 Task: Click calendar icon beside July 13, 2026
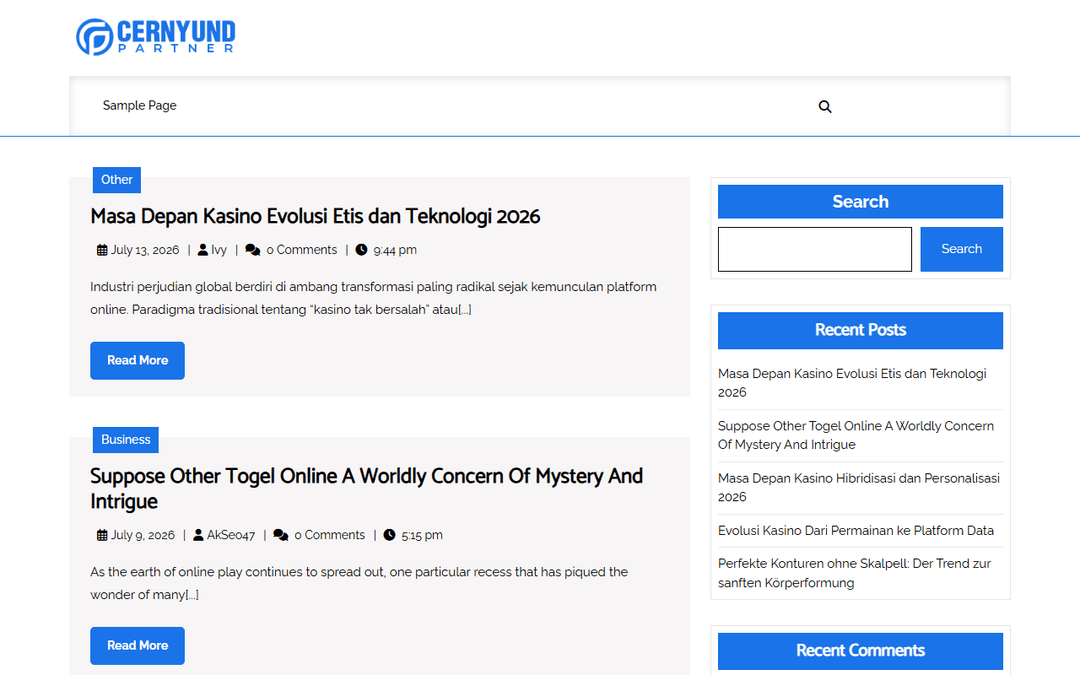pos(102,250)
